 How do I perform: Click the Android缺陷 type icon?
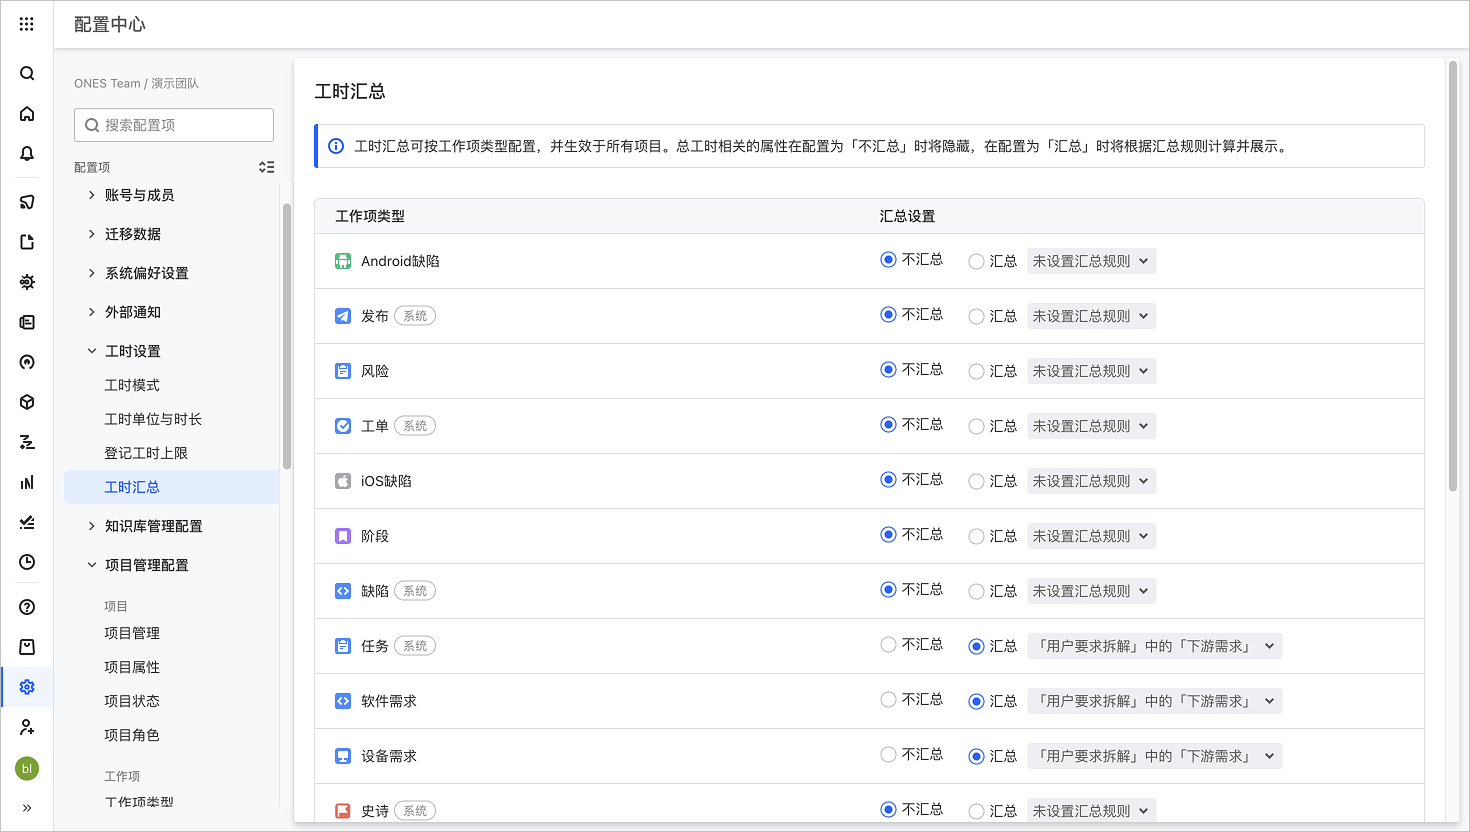point(343,261)
